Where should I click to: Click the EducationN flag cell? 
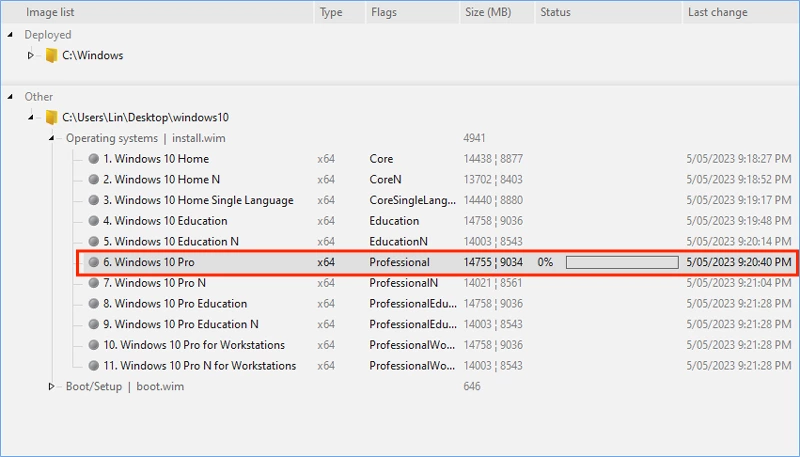[x=398, y=241]
